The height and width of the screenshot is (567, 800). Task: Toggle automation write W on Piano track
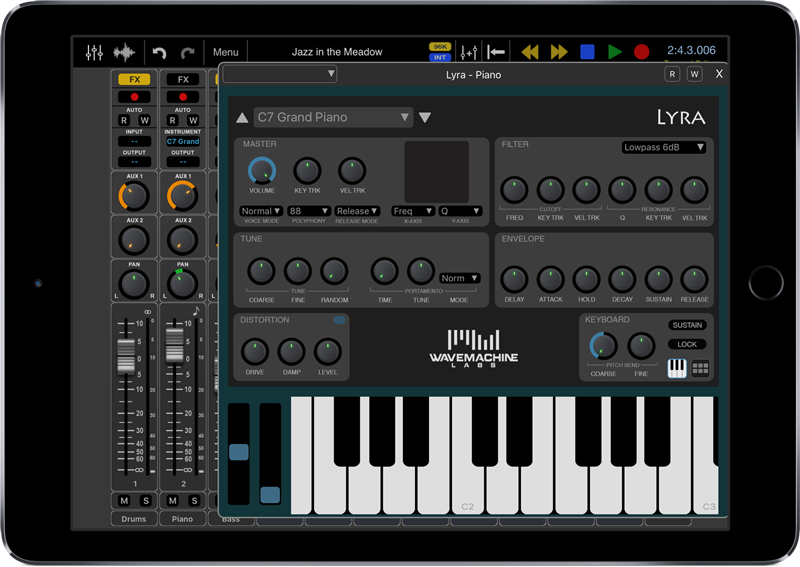click(x=193, y=120)
